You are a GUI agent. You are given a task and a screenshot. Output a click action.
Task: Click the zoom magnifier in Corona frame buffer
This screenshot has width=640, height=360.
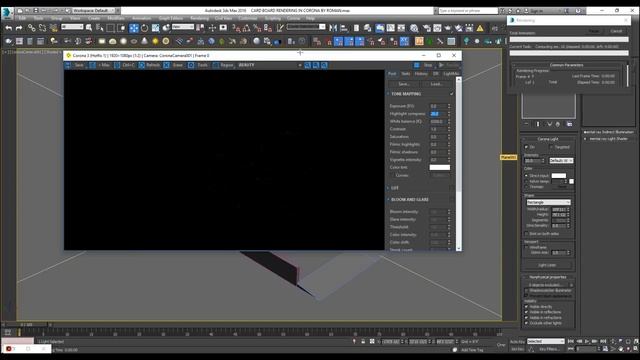[307, 65]
